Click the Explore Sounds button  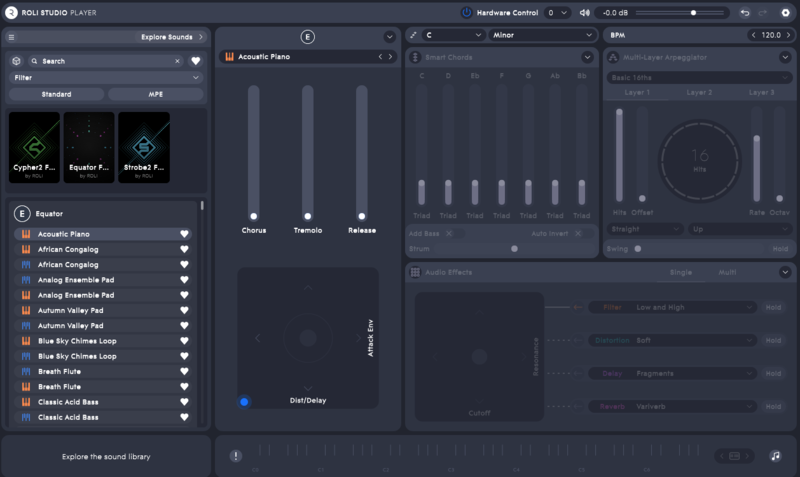[171, 37]
